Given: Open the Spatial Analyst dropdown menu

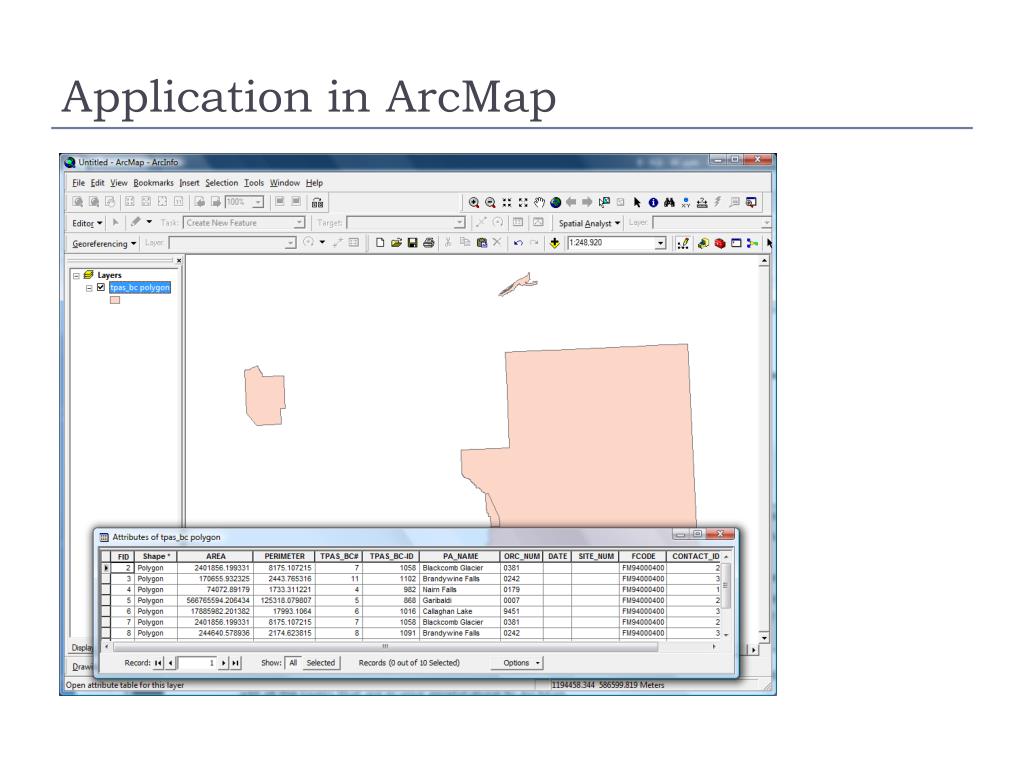Looking at the screenshot, I should tap(589, 223).
